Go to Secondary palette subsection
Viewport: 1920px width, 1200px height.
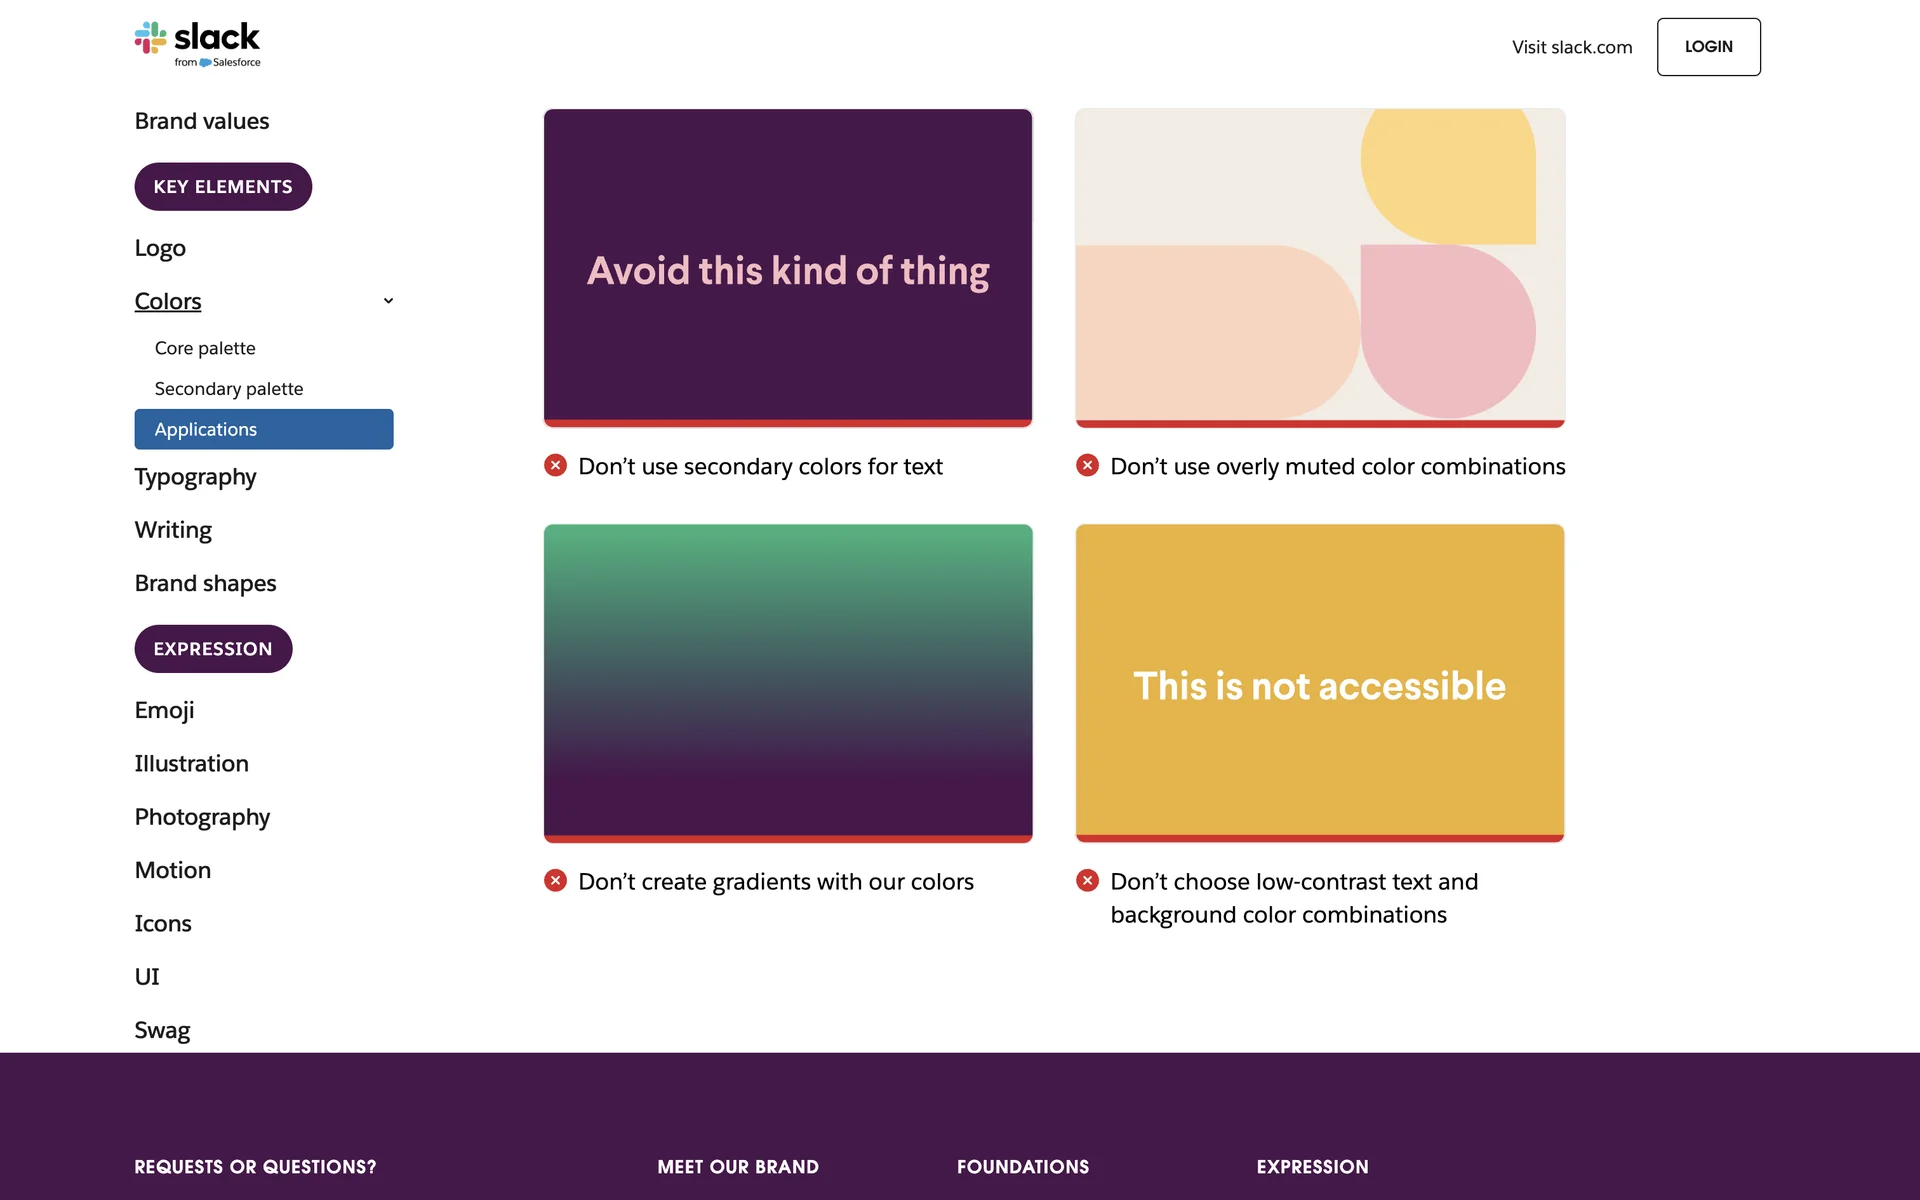pos(228,389)
